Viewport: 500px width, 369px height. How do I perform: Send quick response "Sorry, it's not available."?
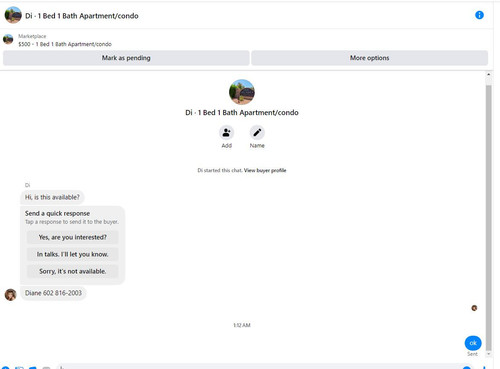[72, 271]
